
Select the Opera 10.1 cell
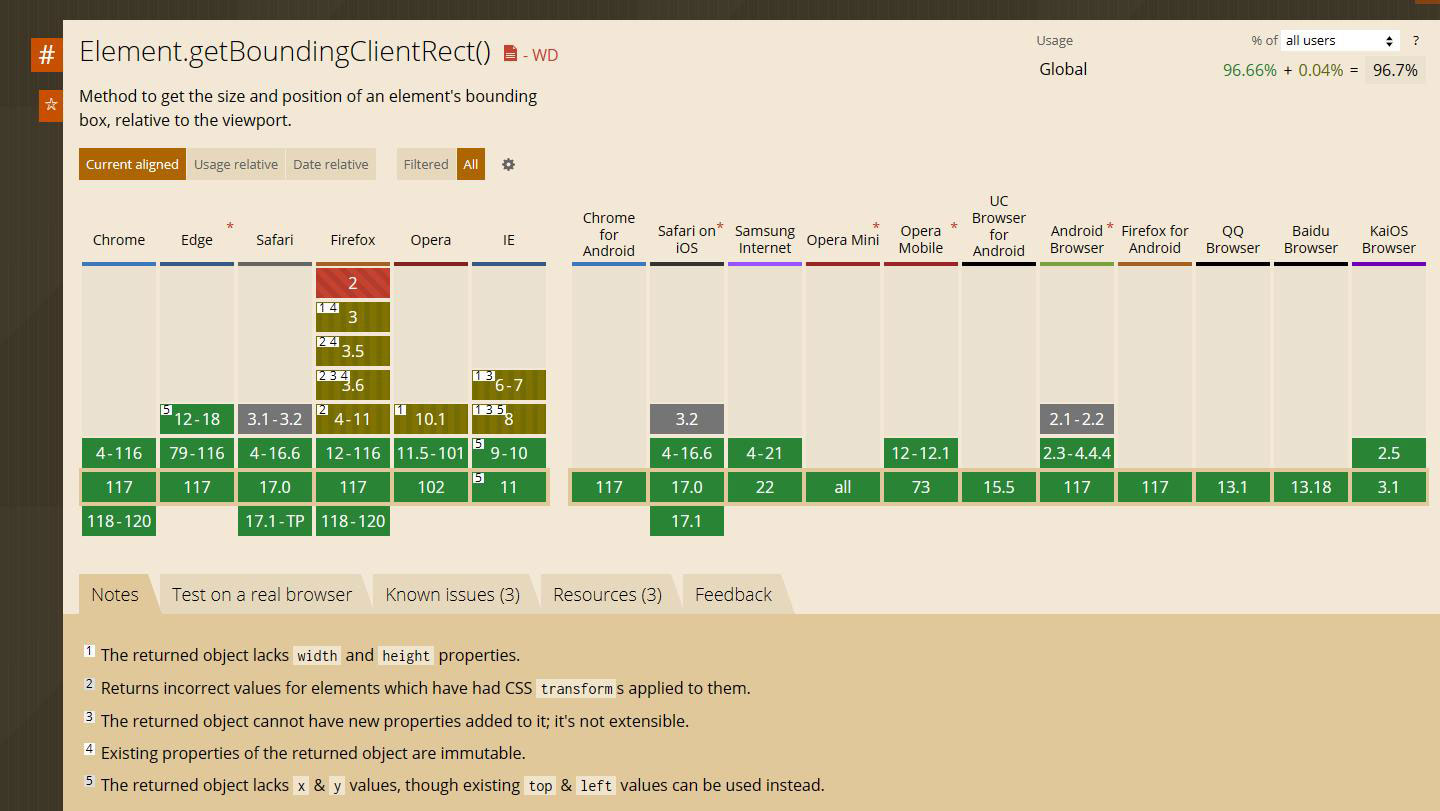(x=431, y=419)
